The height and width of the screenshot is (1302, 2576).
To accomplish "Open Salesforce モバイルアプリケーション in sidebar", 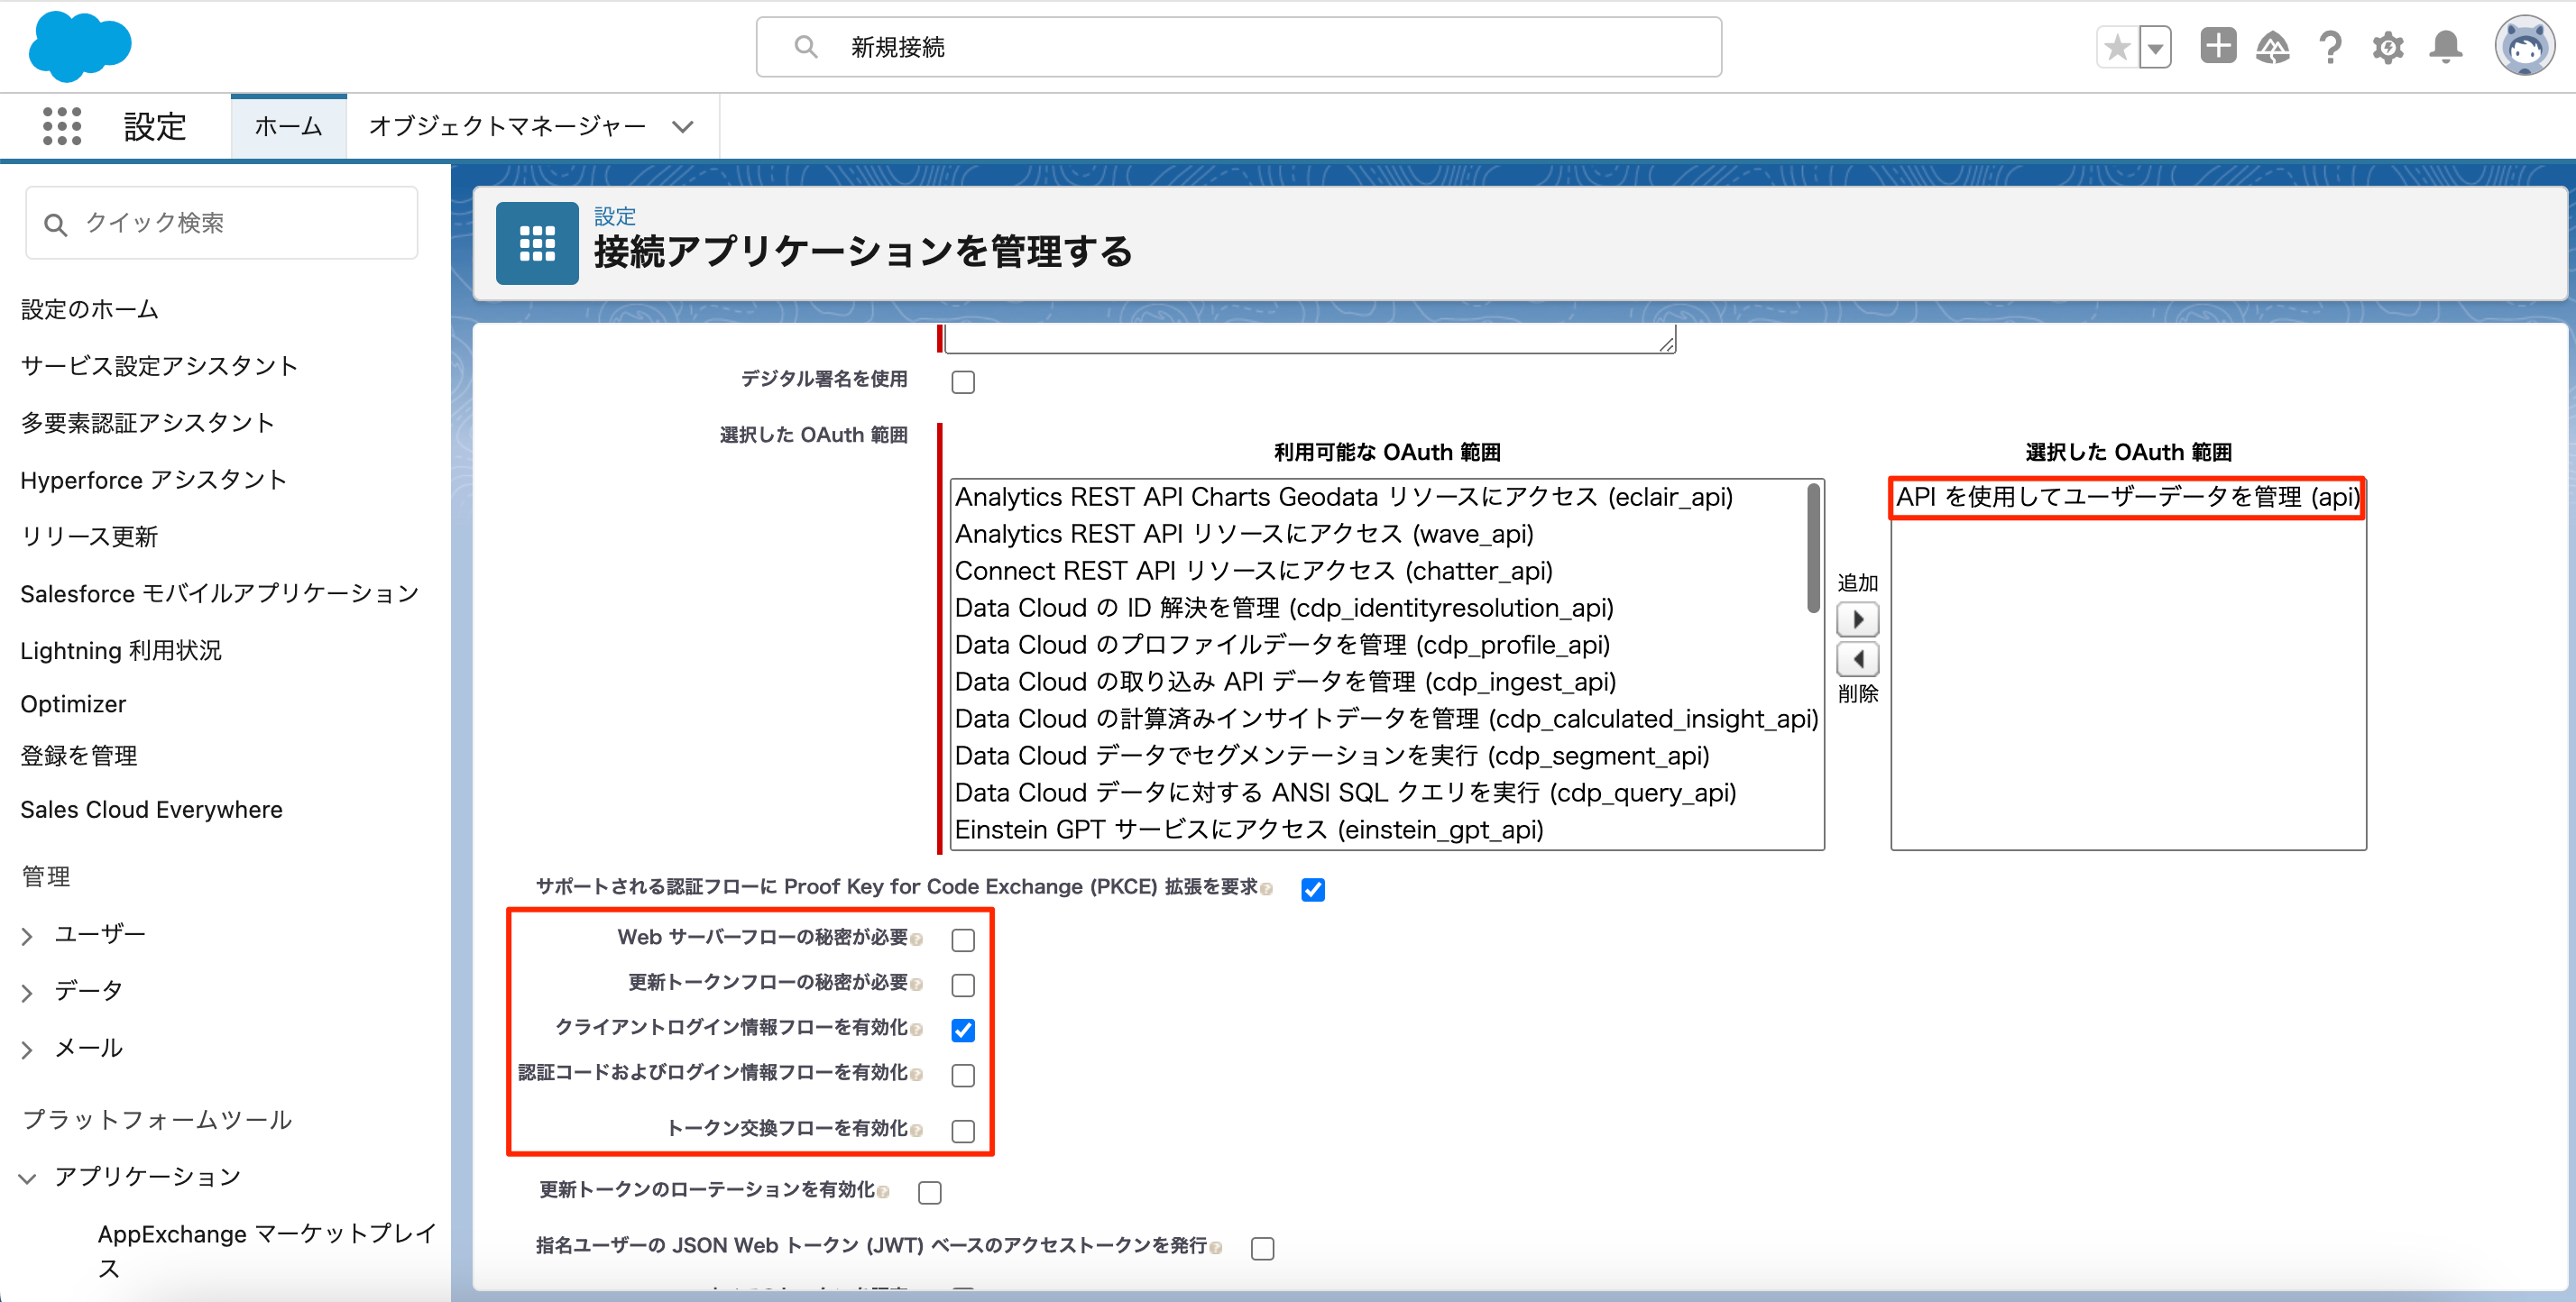I will tap(220, 594).
